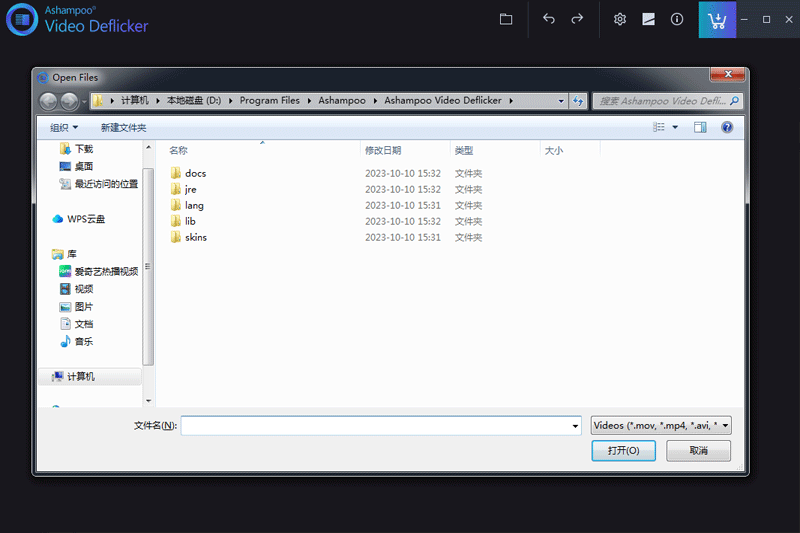Navigate to the Ashampoo breadcrumb
Image resolution: width=800 pixels, height=533 pixels.
pyautogui.click(x=342, y=101)
